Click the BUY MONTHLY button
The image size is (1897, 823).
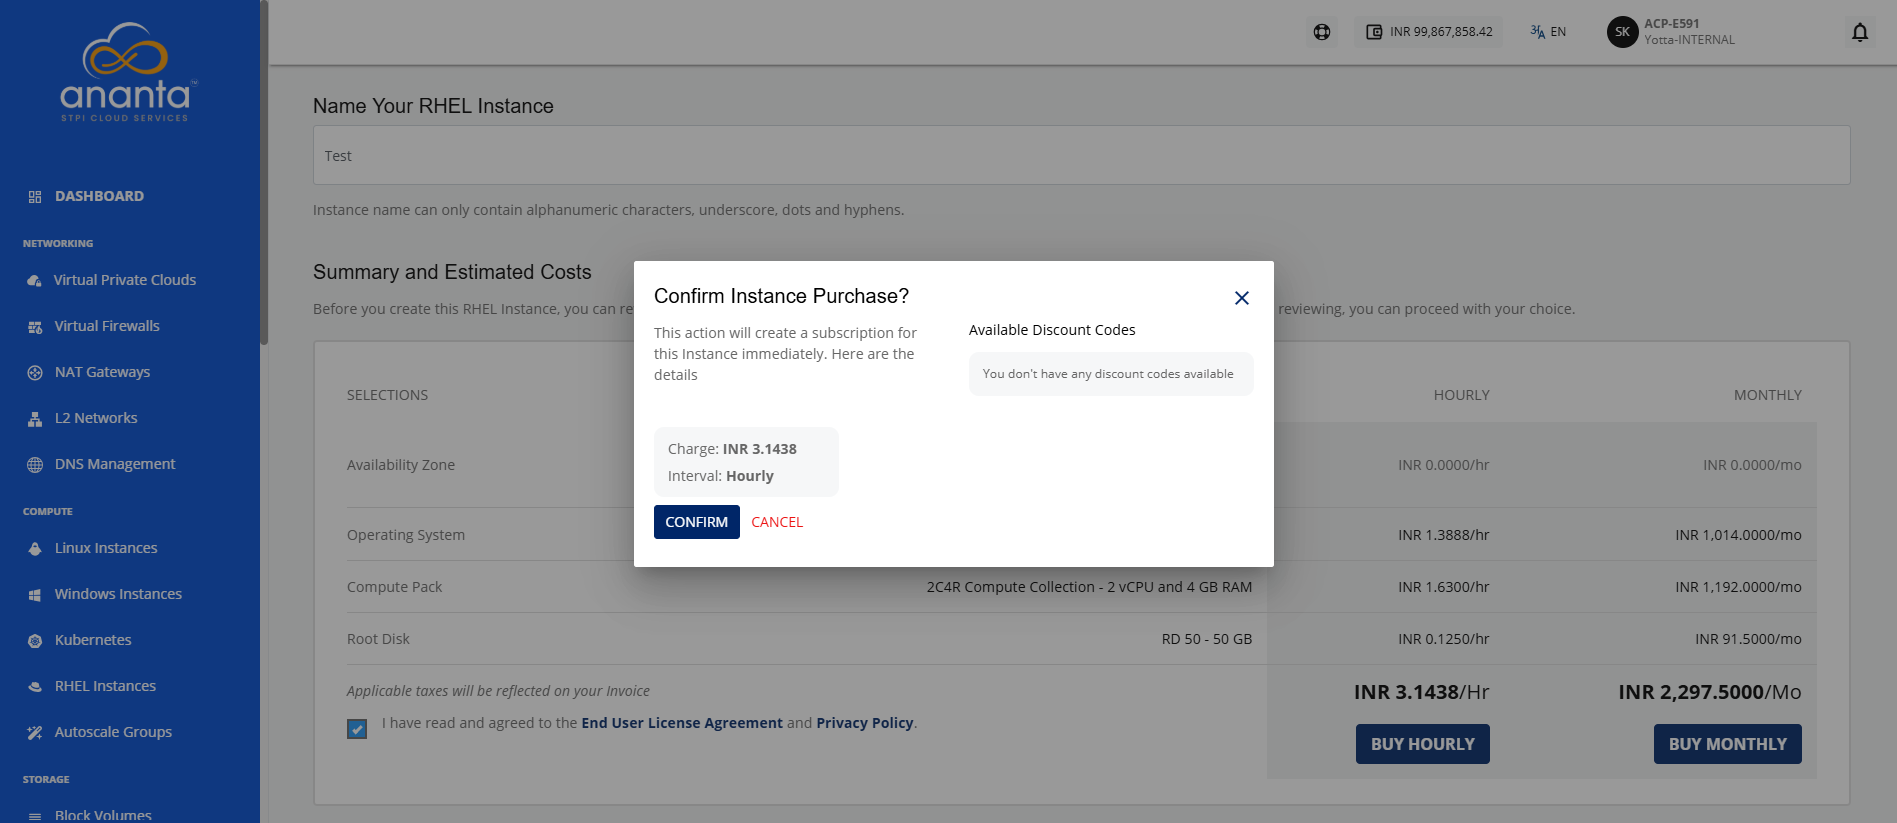tap(1728, 744)
